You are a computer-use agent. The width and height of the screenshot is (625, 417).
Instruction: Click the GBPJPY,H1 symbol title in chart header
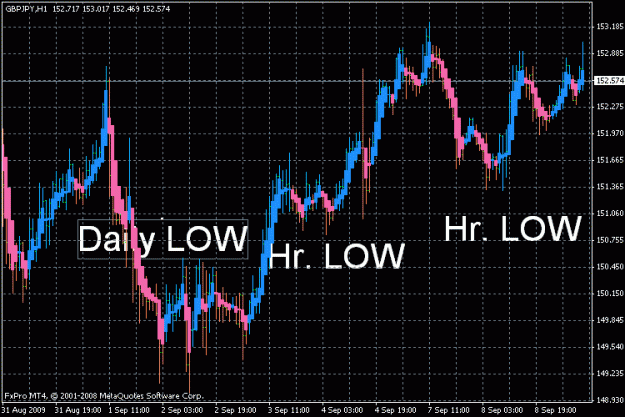point(26,9)
